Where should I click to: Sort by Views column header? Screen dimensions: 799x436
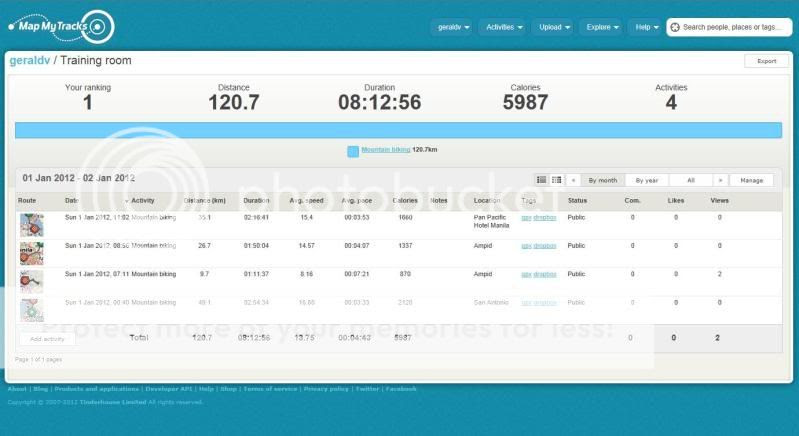[x=720, y=201]
